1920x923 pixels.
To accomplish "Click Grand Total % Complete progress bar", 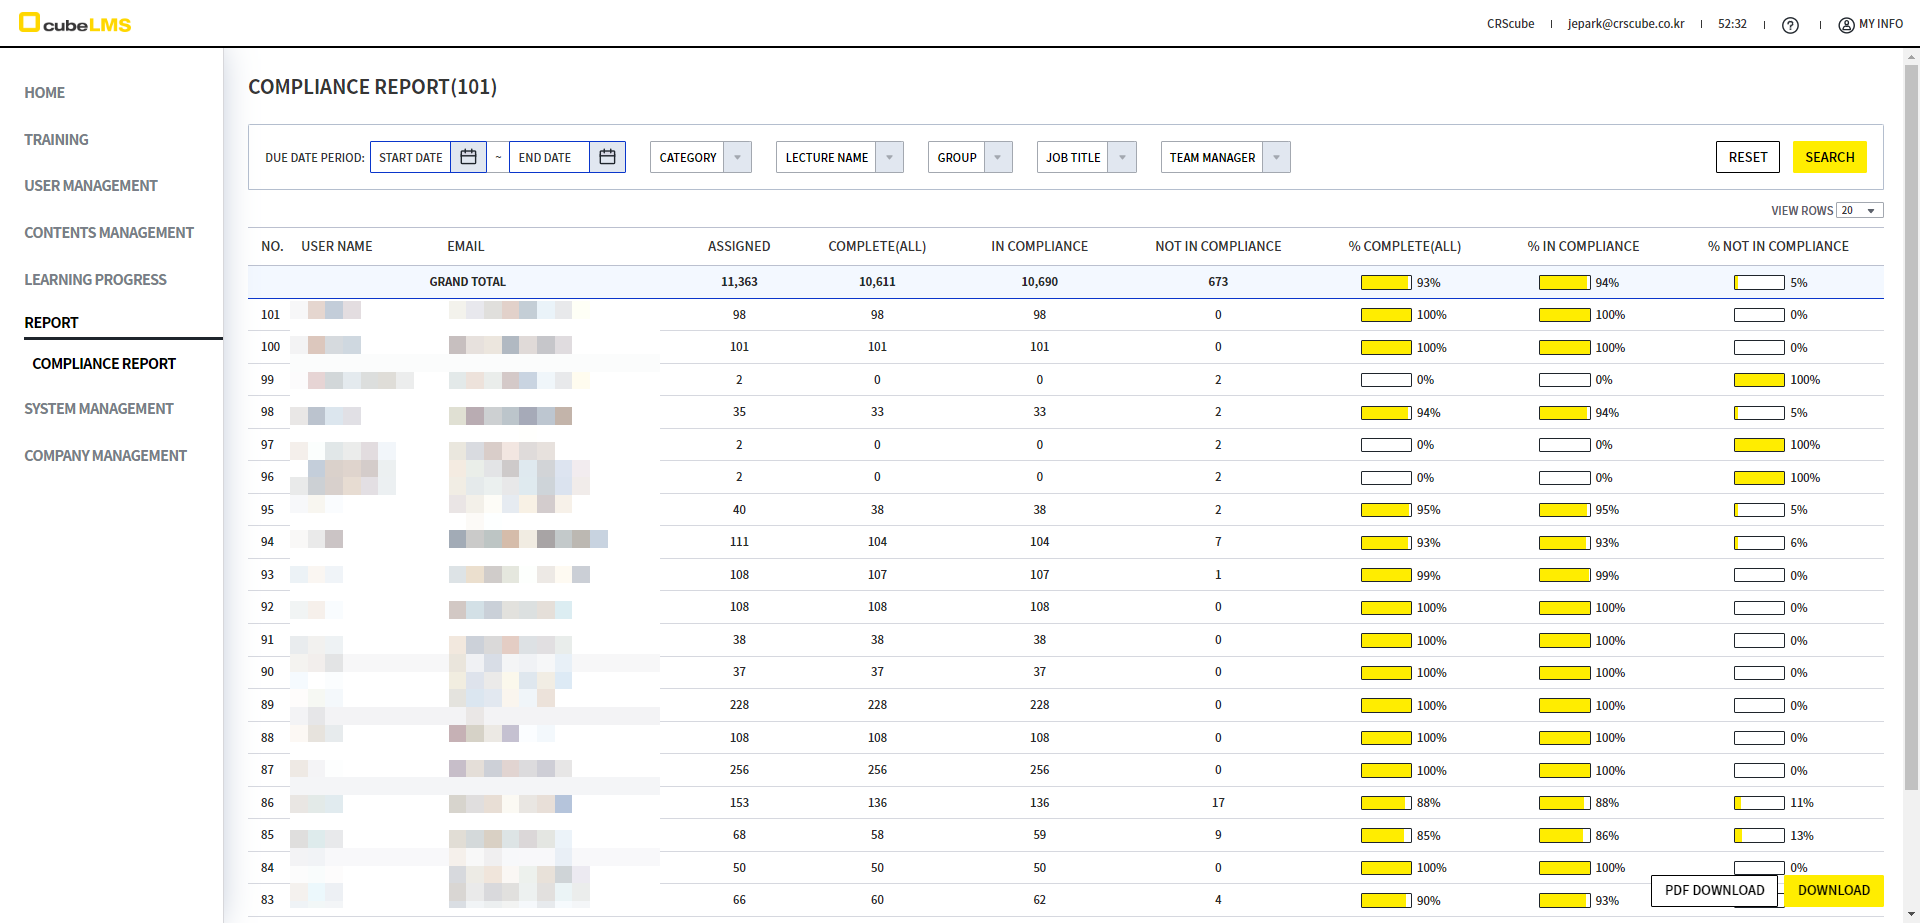I will [1385, 283].
